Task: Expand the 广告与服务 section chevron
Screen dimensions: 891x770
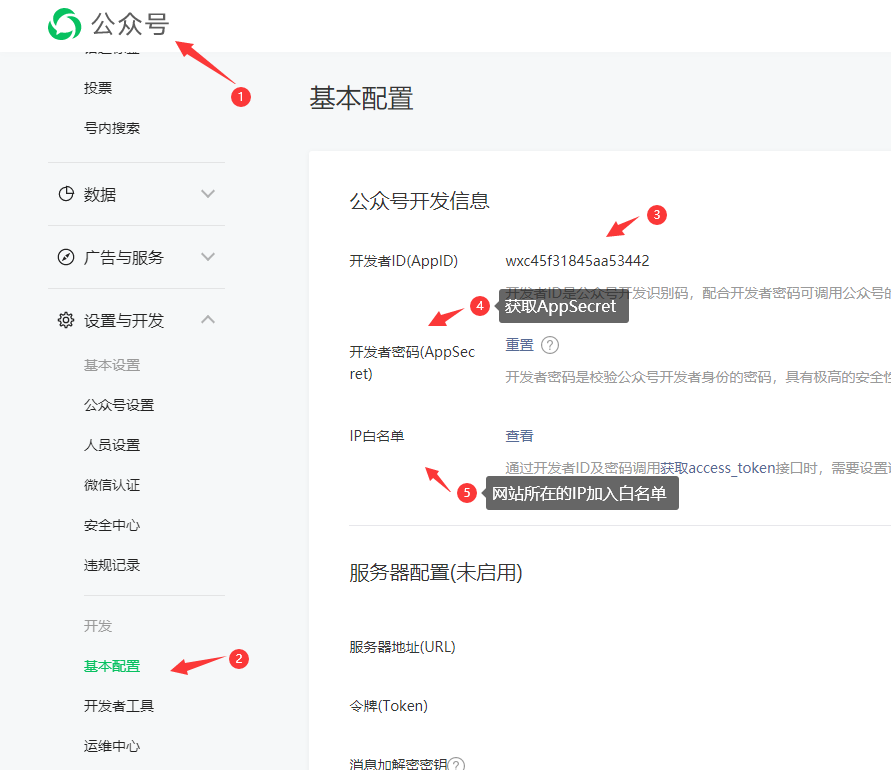Action: point(208,257)
